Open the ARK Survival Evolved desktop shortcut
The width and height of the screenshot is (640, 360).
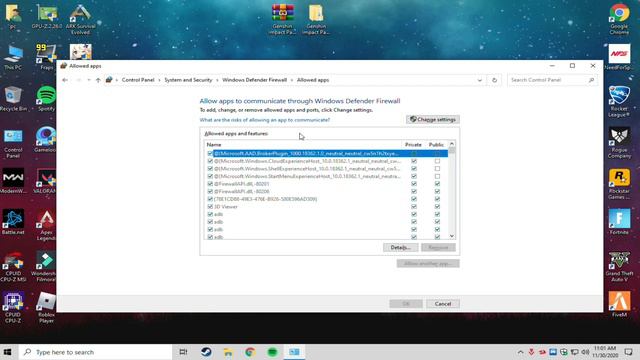pos(80,19)
